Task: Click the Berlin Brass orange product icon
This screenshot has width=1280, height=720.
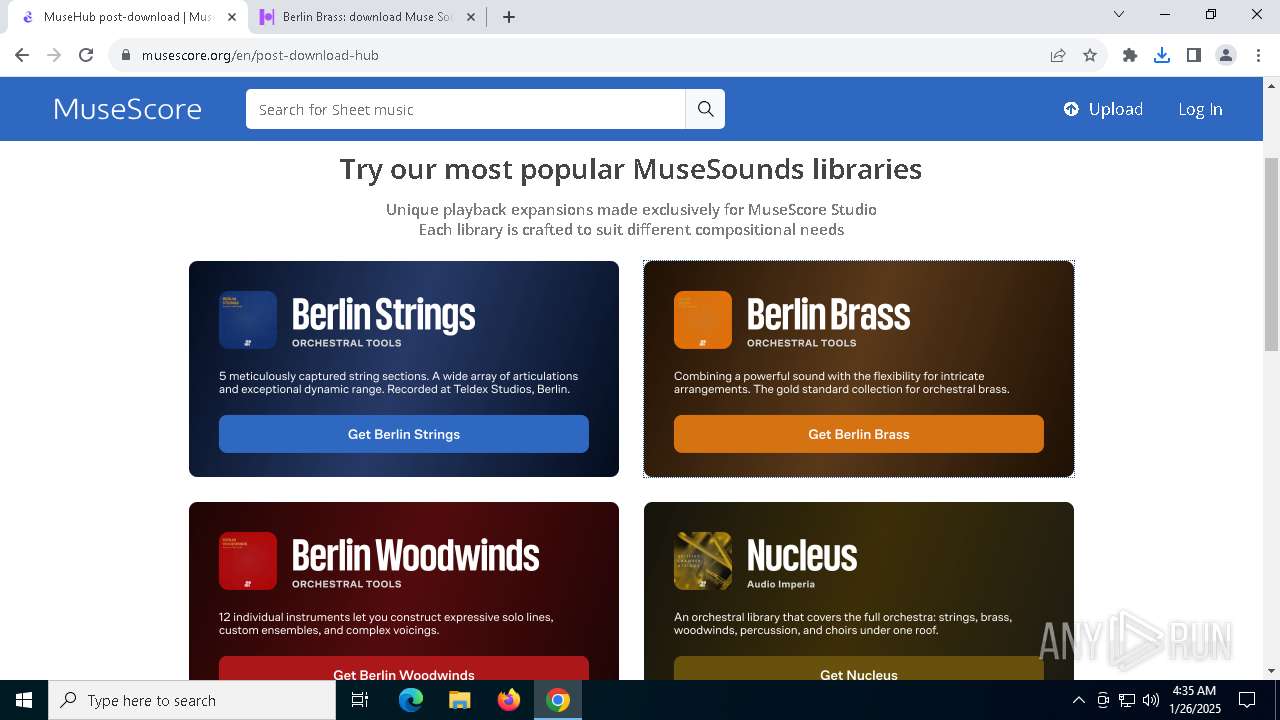Action: point(703,320)
